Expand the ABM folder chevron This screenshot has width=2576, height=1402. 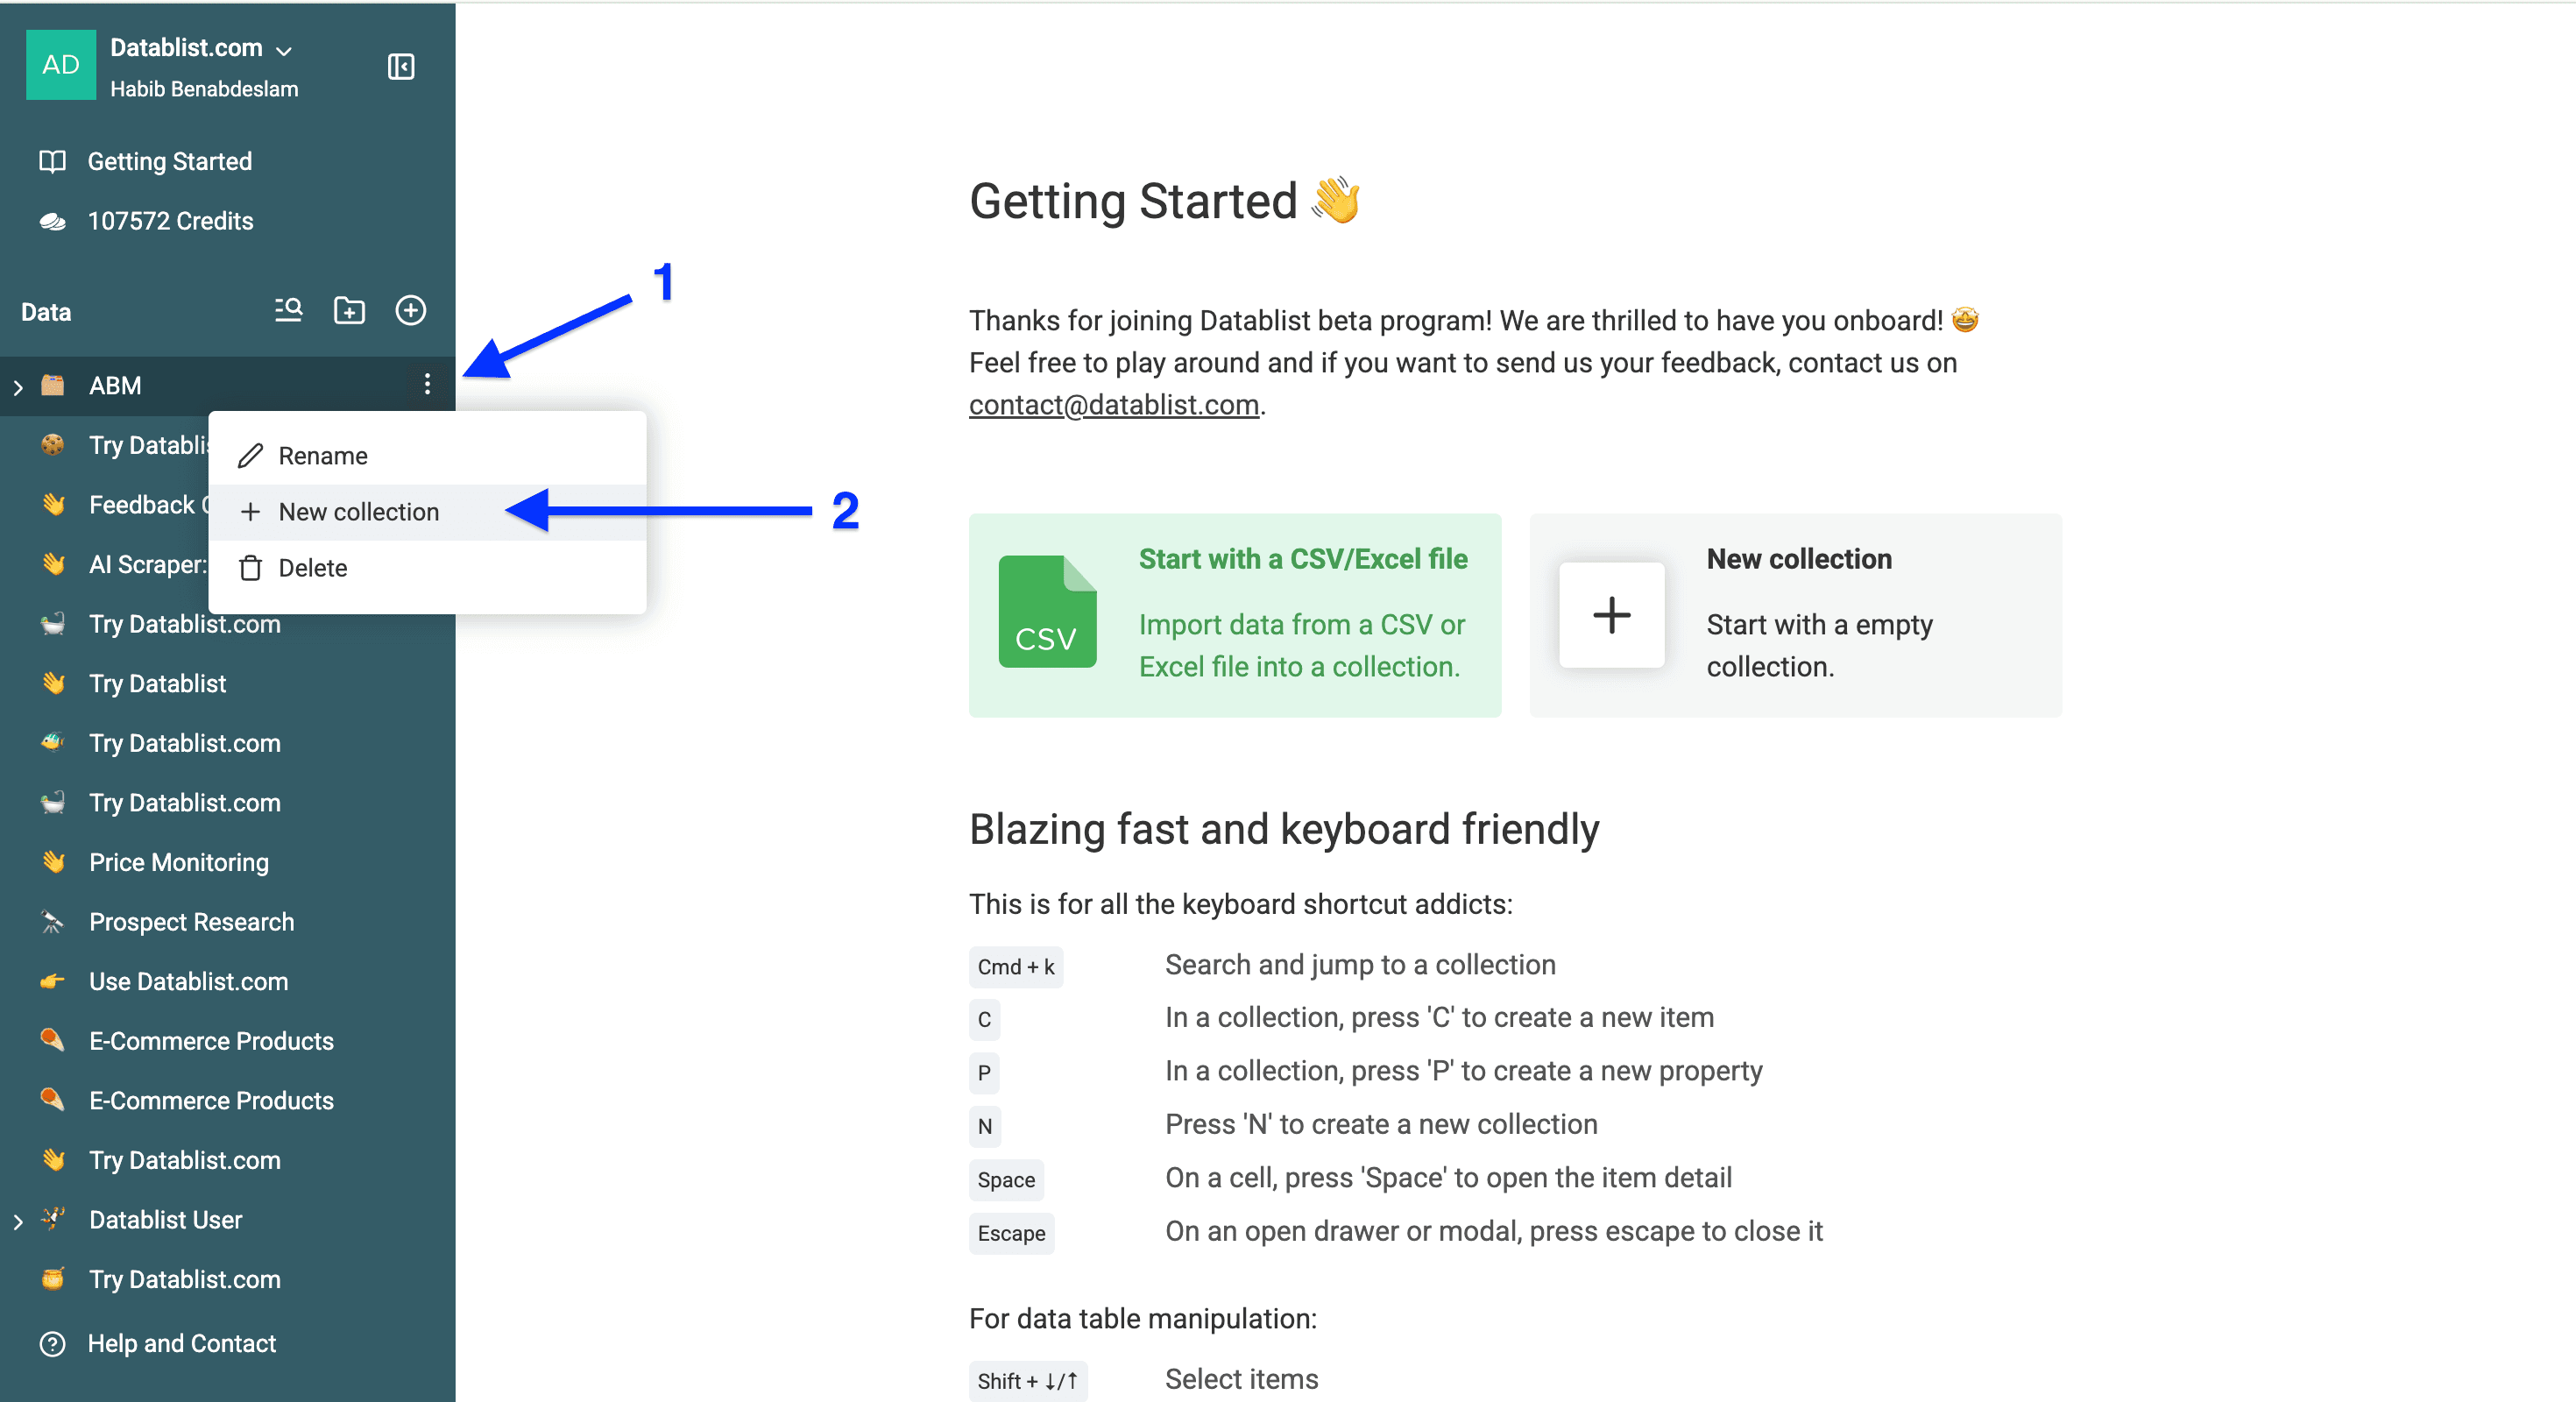coord(18,385)
